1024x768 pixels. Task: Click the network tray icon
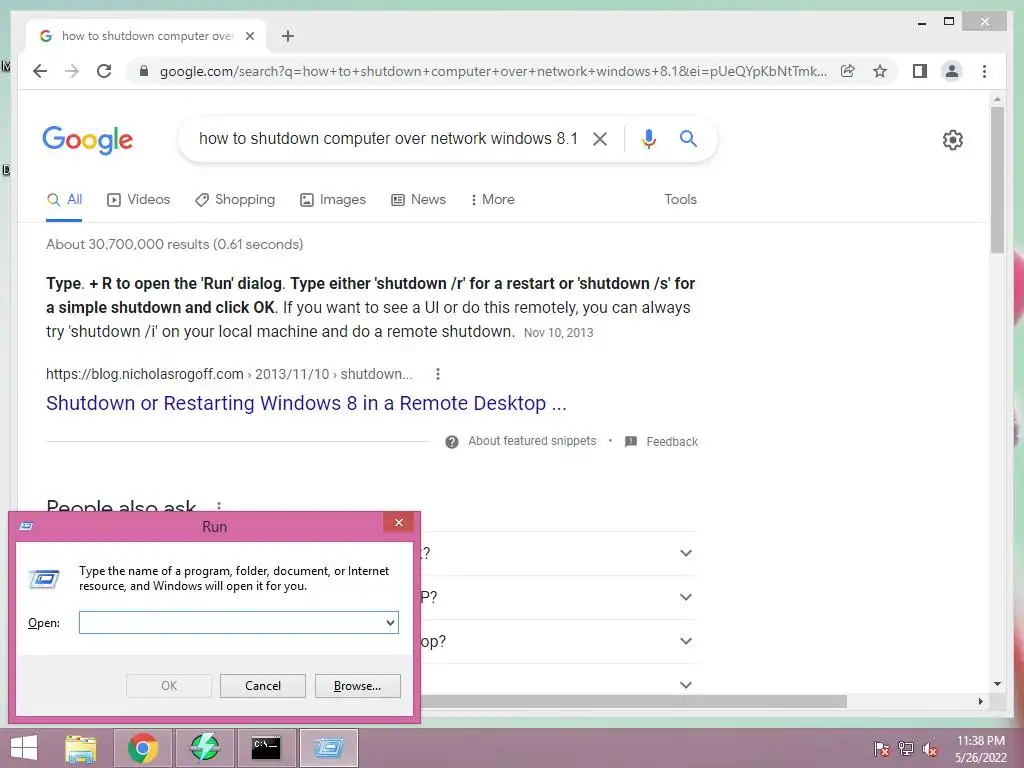click(906, 749)
